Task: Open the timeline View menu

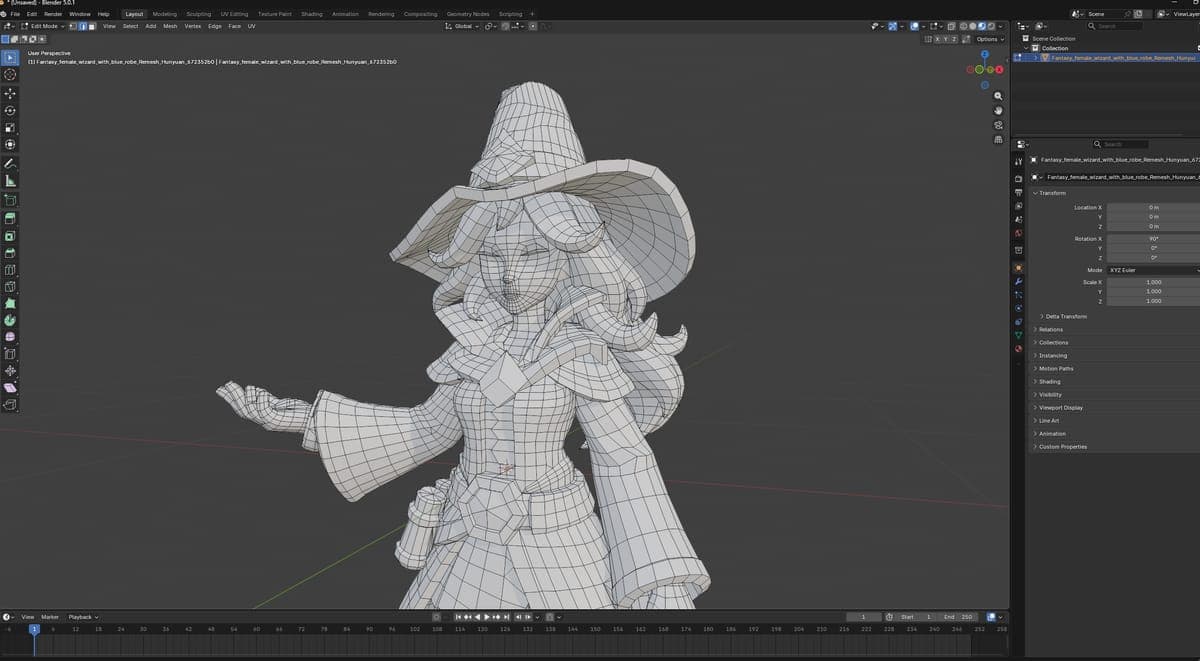Action: 28,617
